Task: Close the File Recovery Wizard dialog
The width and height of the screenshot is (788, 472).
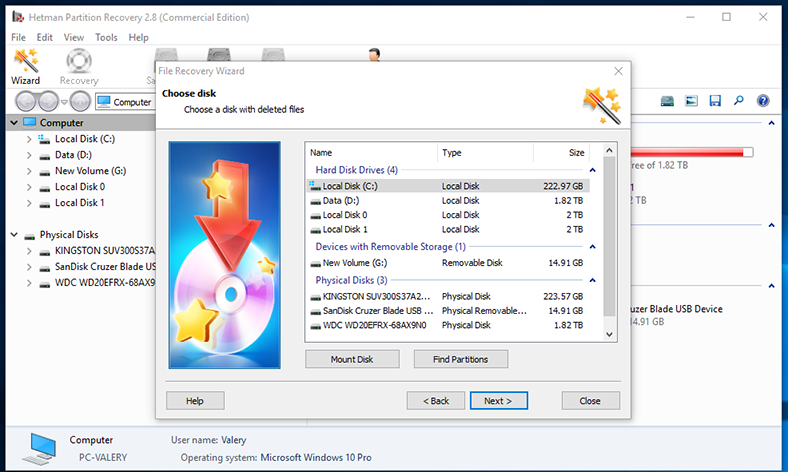Action: click(x=619, y=71)
